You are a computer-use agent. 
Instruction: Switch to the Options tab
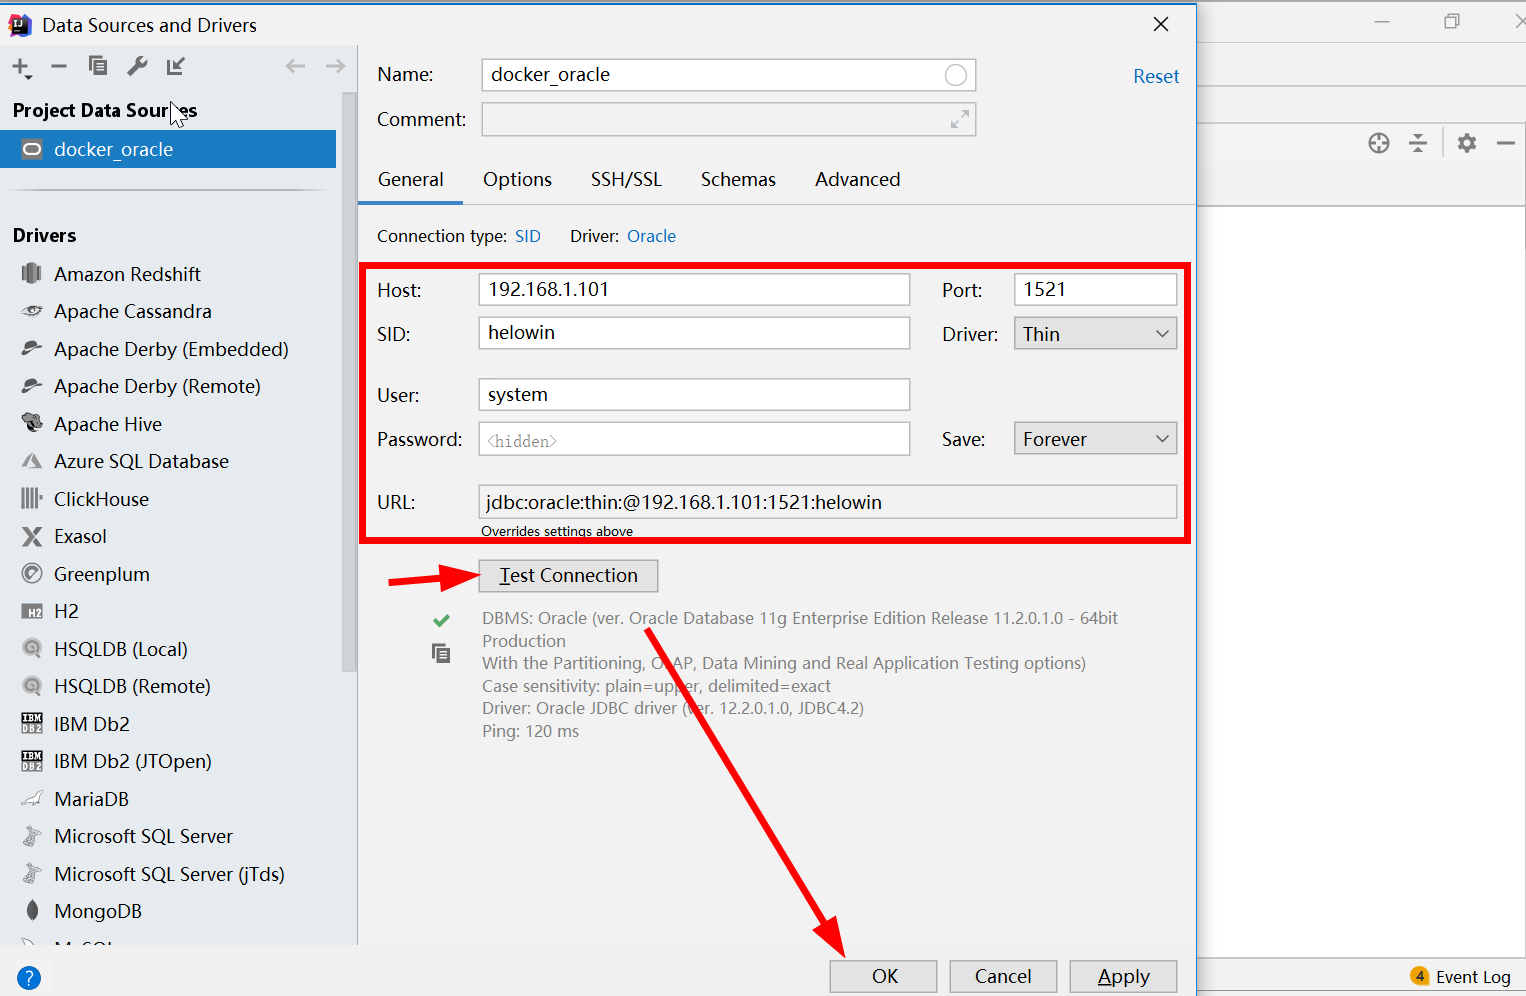517,180
